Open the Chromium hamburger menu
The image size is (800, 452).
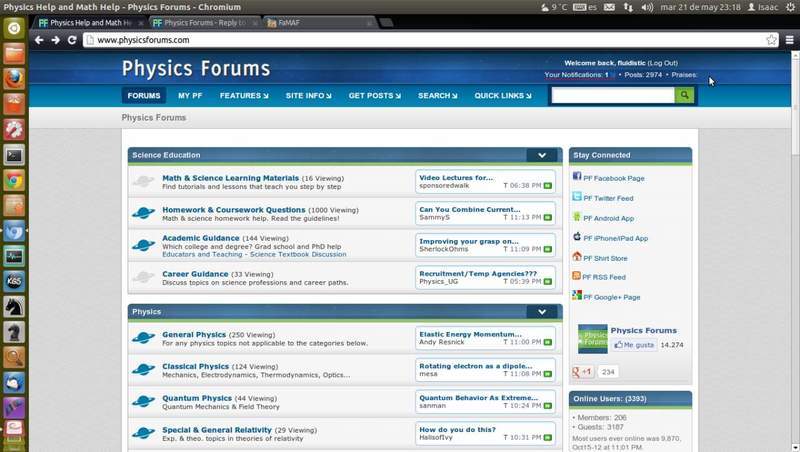click(789, 40)
